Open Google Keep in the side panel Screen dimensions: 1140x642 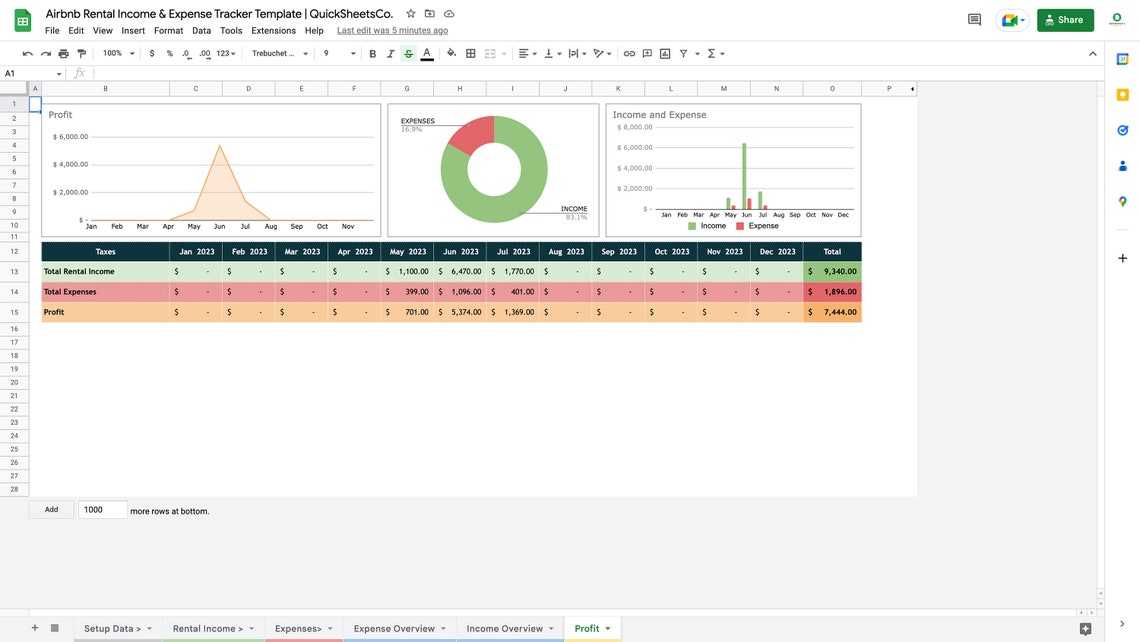(x=1122, y=93)
